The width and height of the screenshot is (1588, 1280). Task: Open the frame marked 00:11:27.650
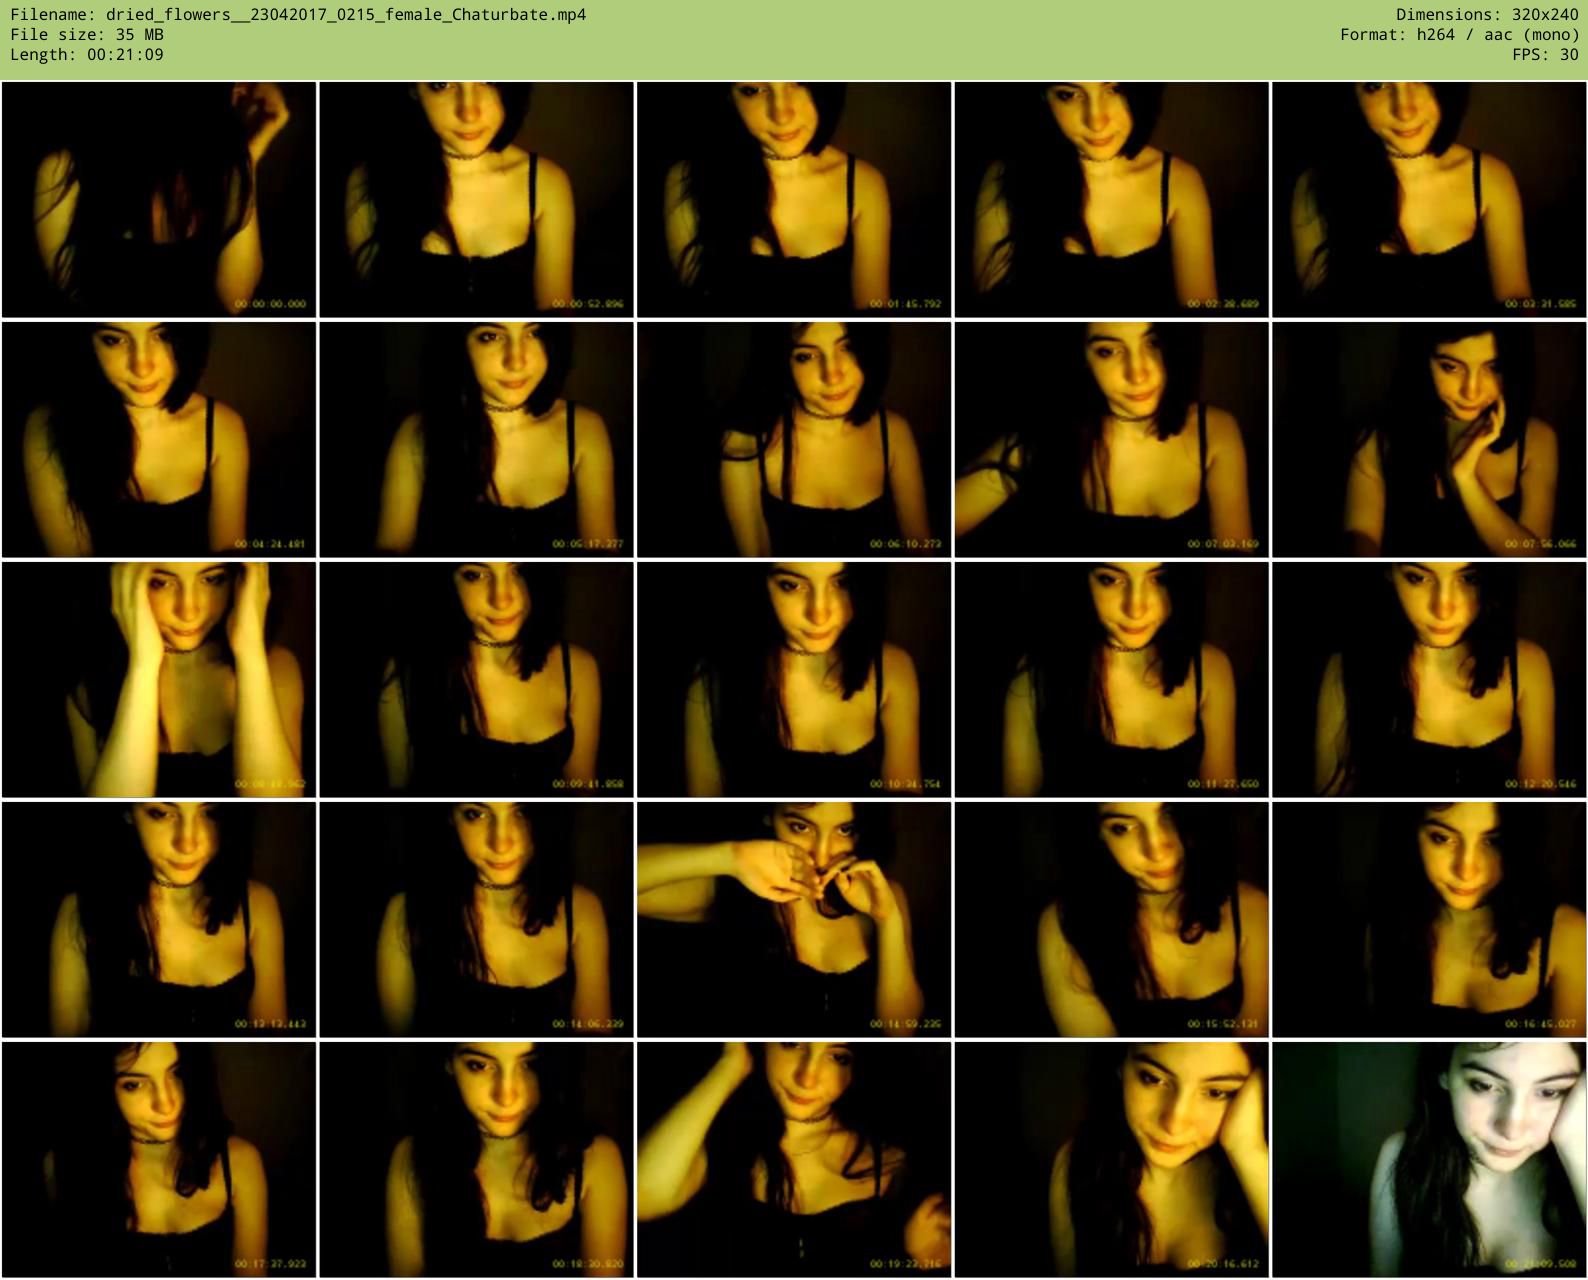[1111, 680]
